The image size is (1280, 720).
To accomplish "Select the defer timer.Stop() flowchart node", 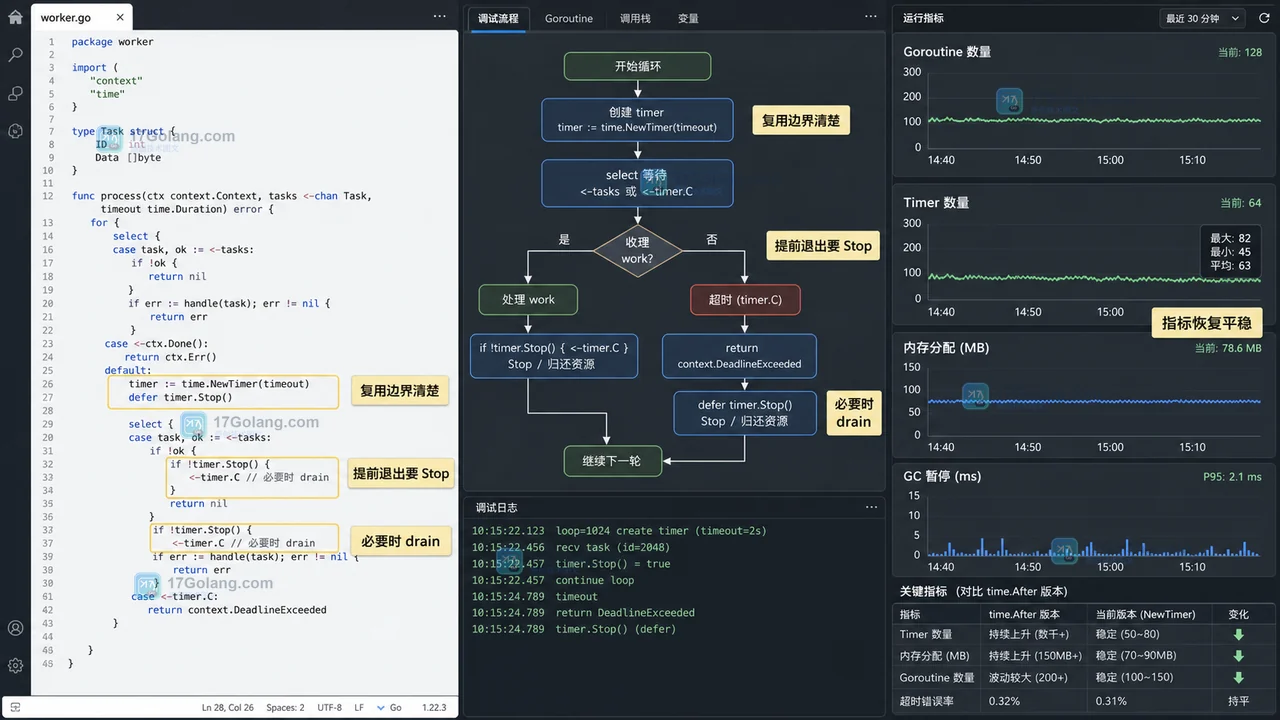I will (x=746, y=413).
